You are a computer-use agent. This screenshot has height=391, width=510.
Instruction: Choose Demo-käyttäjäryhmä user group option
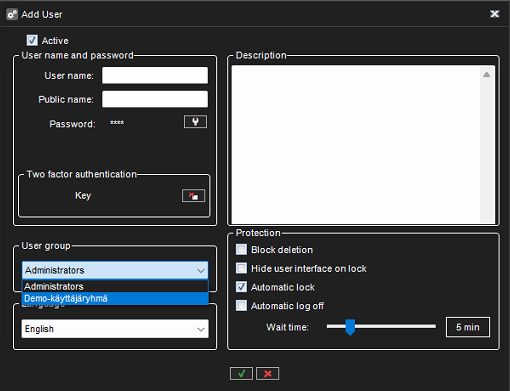coord(115,298)
